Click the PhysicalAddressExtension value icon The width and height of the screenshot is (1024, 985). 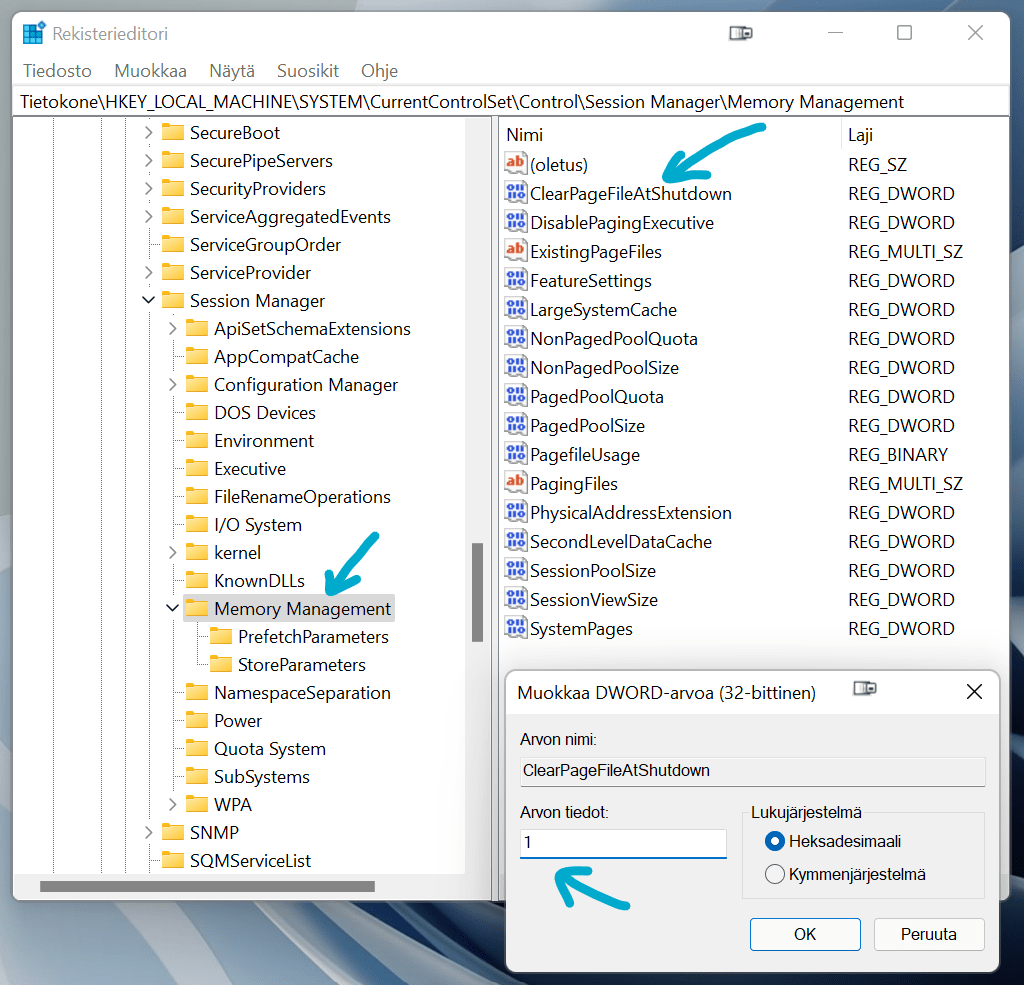515,512
